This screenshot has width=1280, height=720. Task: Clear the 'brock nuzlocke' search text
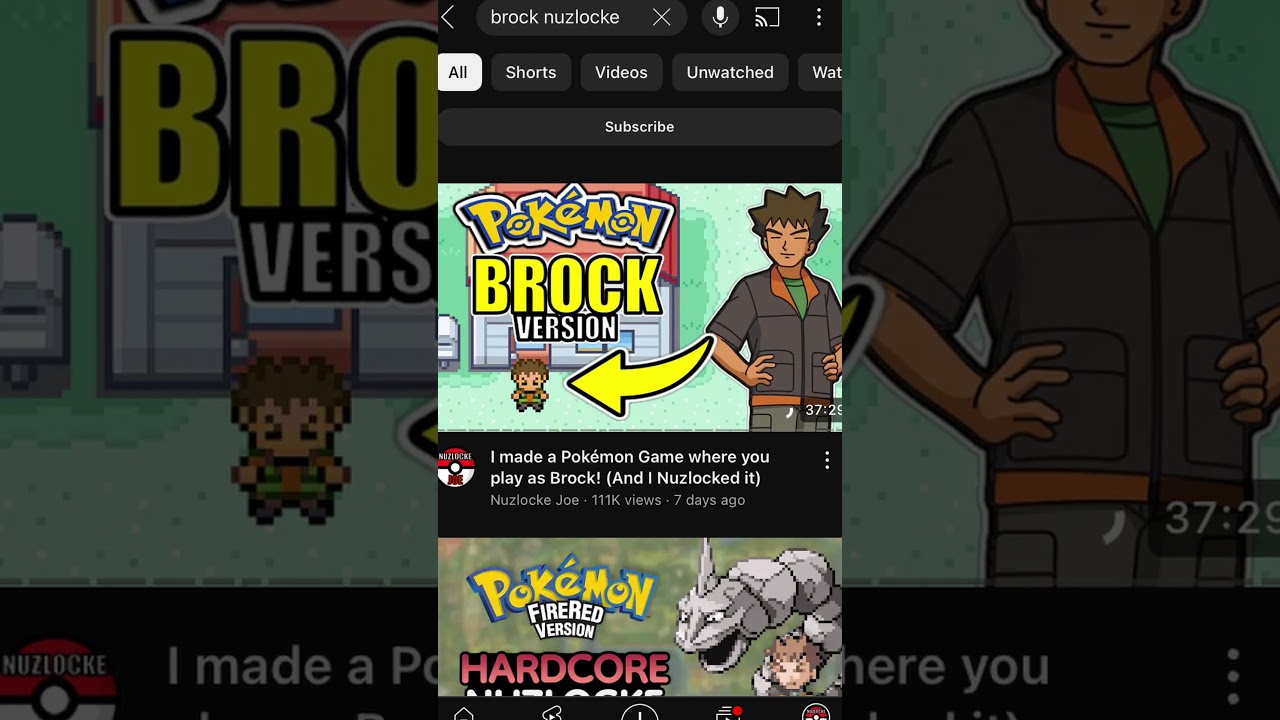coord(661,17)
